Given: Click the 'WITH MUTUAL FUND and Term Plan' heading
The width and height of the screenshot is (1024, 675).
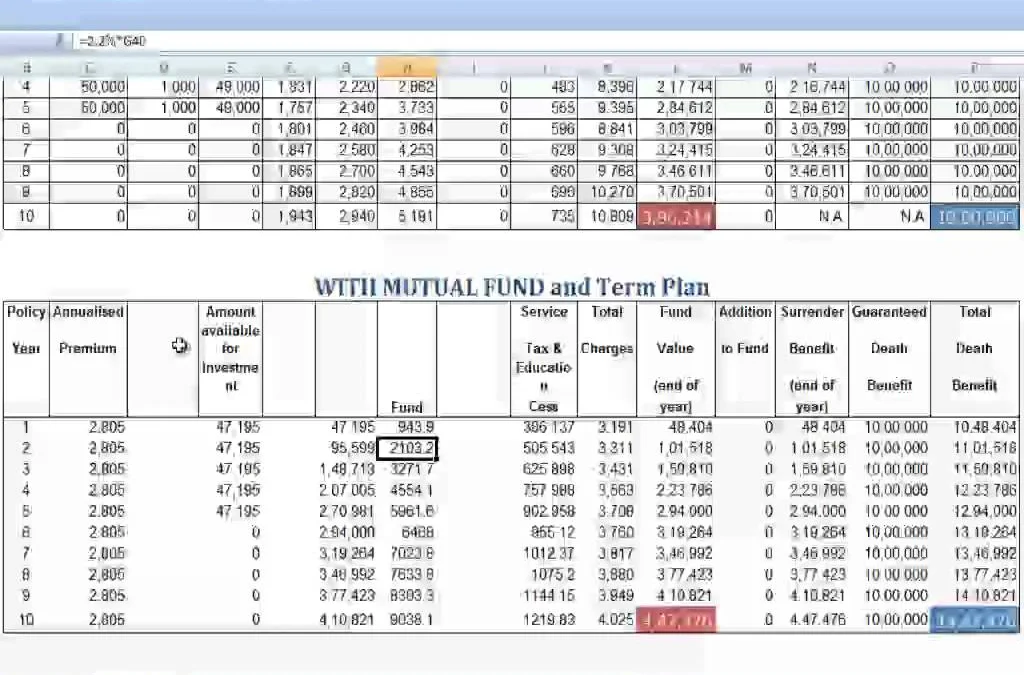Looking at the screenshot, I should coord(511,287).
